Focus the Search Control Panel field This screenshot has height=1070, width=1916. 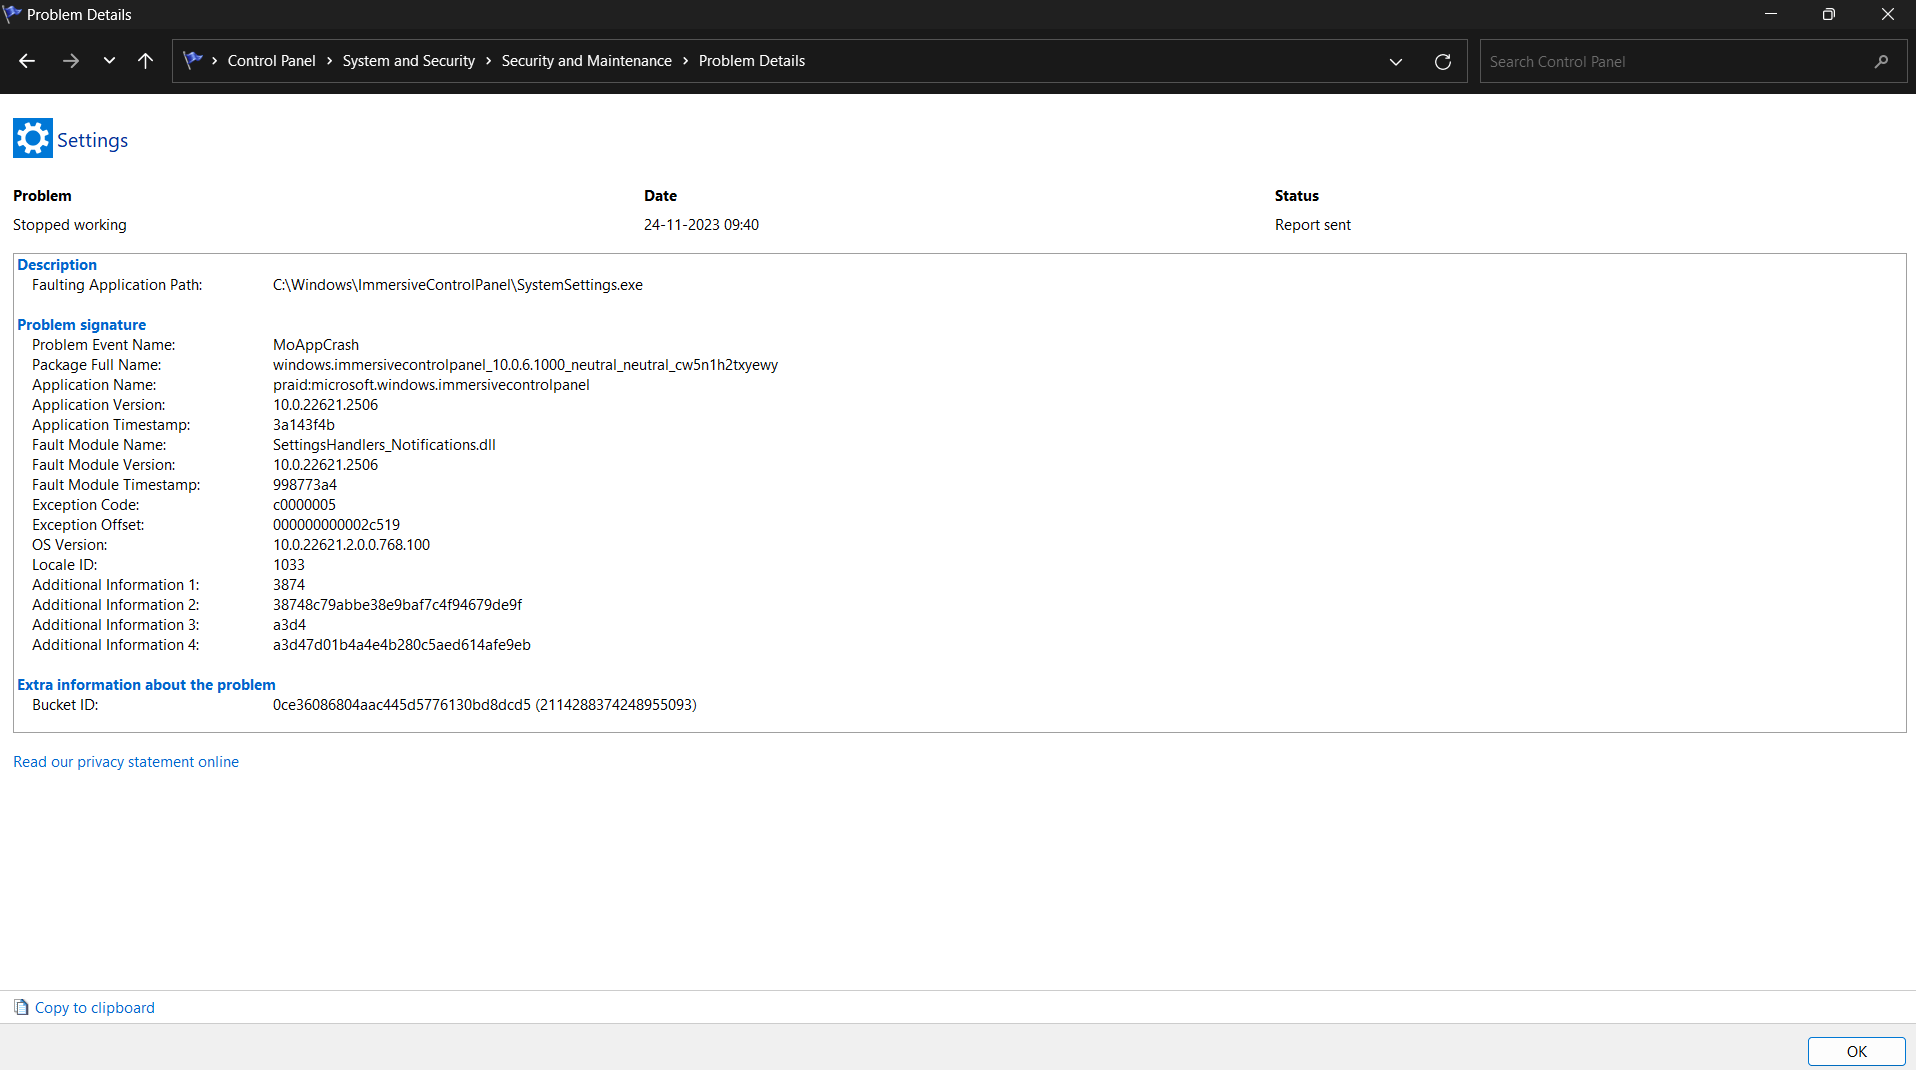(x=1692, y=62)
